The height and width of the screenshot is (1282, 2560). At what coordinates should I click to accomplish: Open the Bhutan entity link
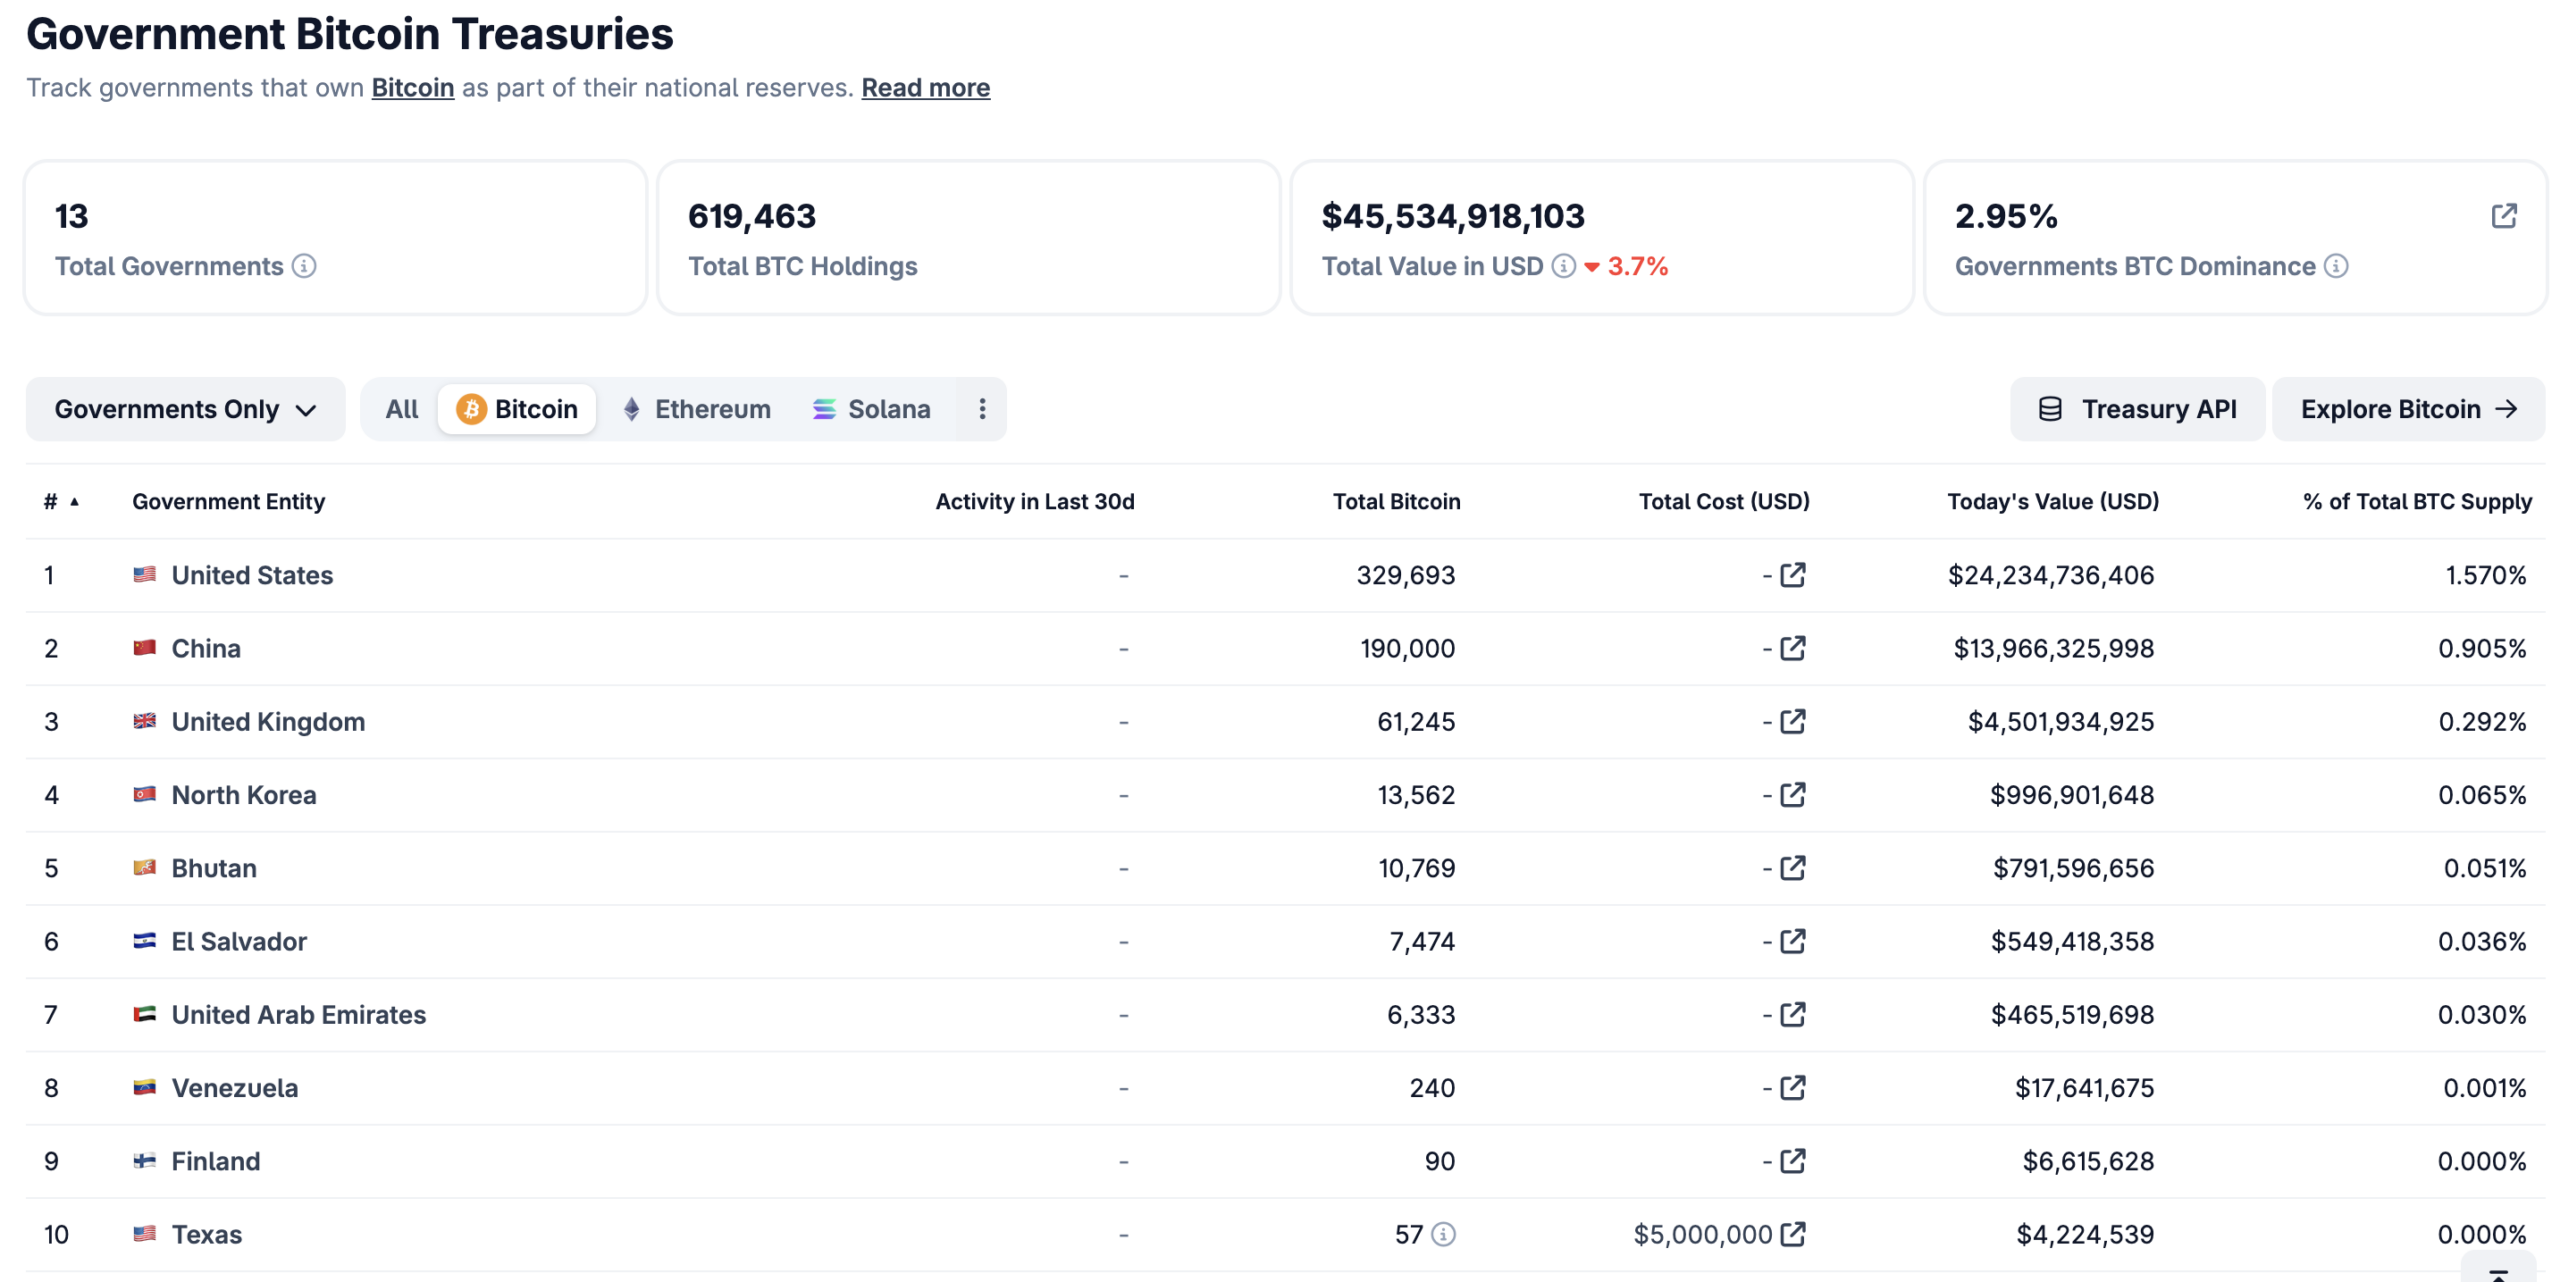coord(214,868)
